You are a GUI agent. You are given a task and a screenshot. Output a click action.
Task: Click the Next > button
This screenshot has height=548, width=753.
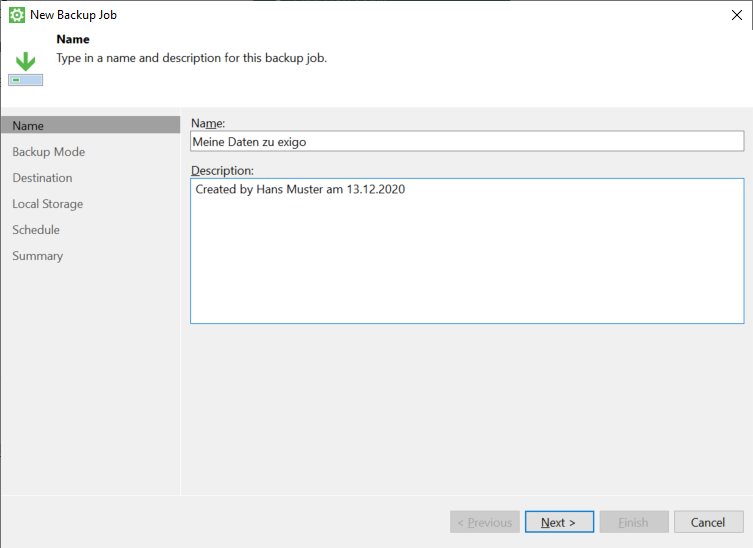pos(559,522)
